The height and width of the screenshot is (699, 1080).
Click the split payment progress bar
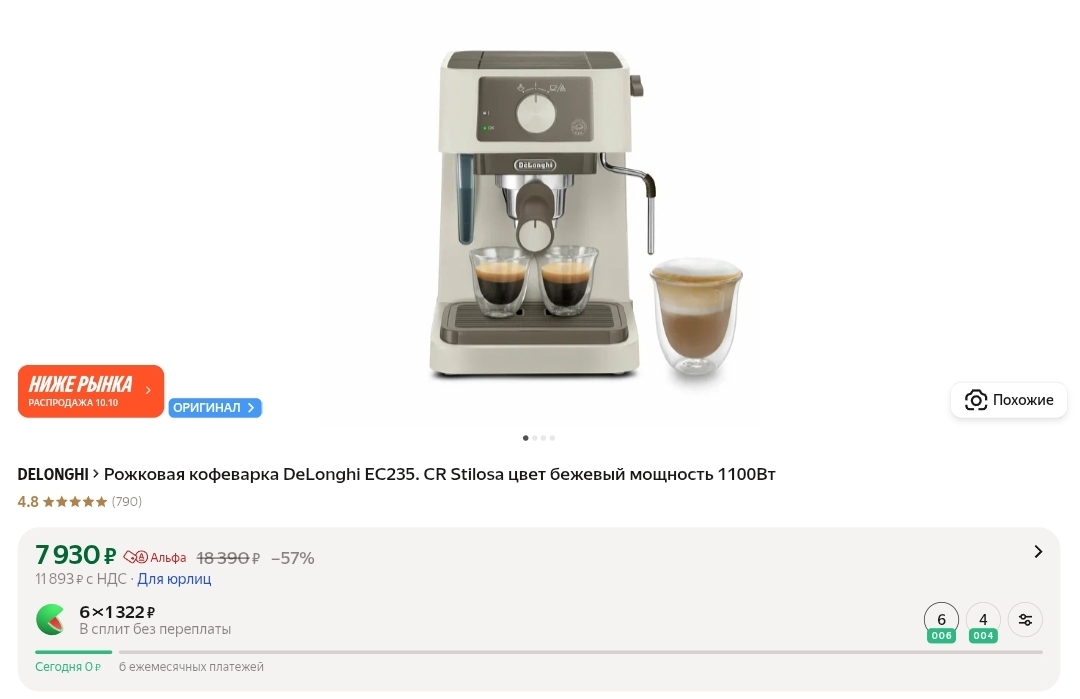(x=539, y=651)
